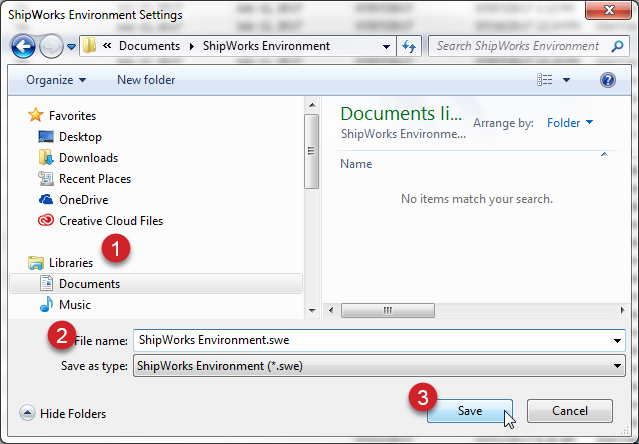Click navigation pane scroll up arrow
Image resolution: width=639 pixels, height=444 pixels.
[312, 105]
